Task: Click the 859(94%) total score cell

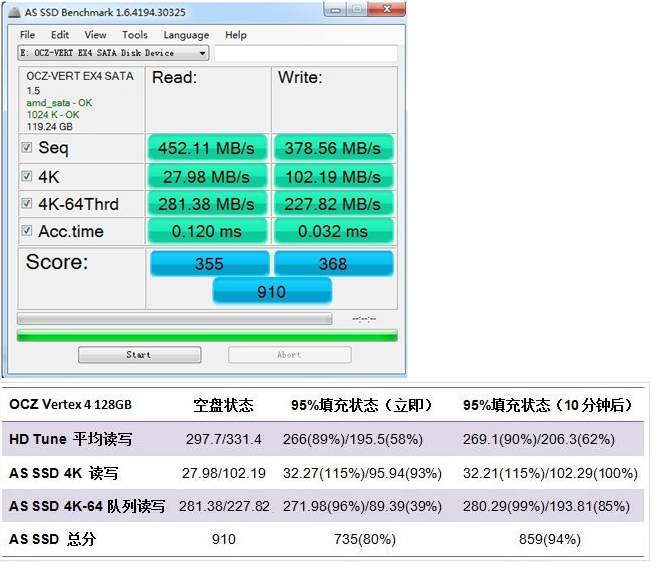Action: tap(550, 540)
